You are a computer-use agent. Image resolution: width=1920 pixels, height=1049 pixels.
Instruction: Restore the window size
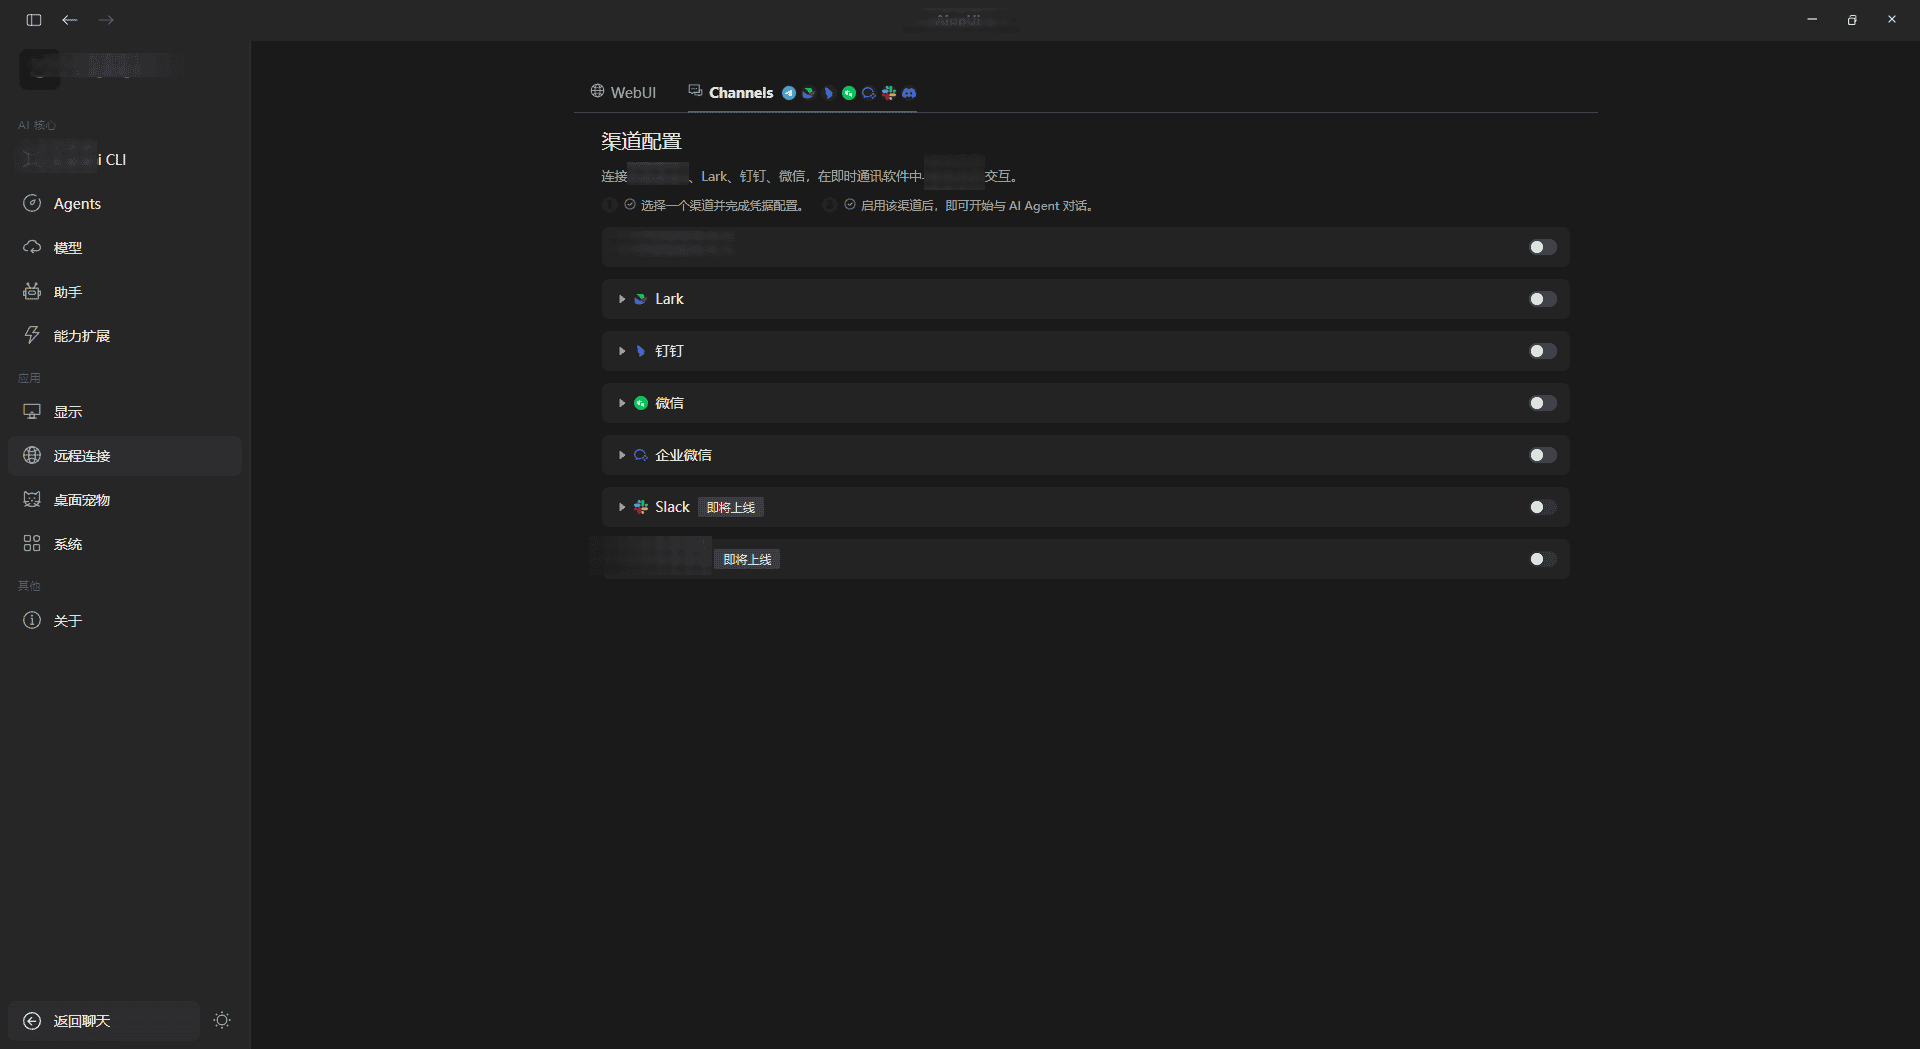[x=1852, y=20]
